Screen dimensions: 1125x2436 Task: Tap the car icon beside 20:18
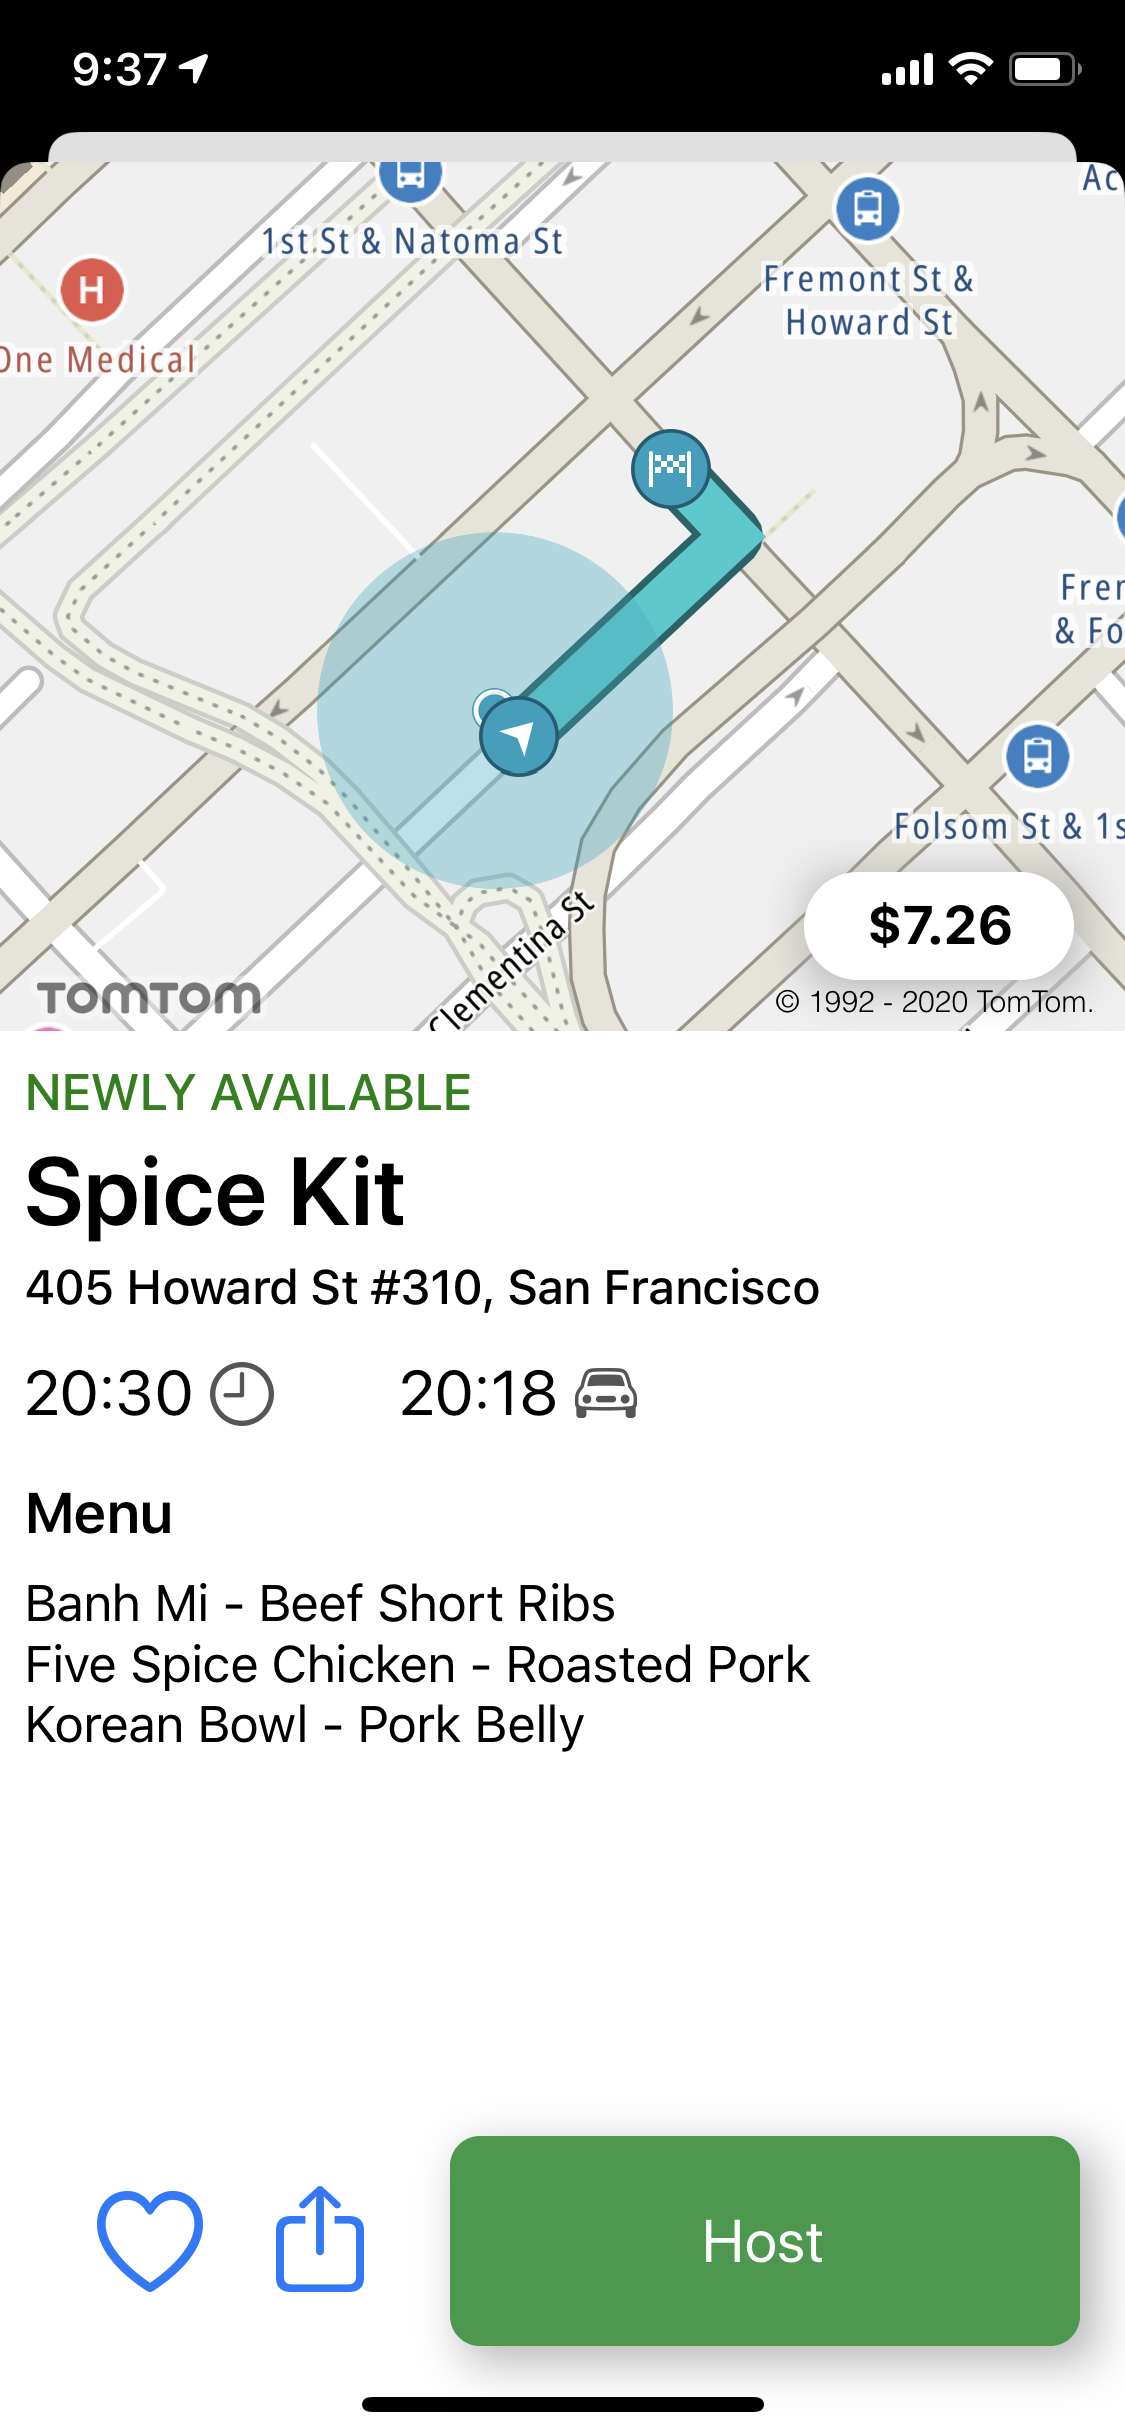(x=606, y=1393)
